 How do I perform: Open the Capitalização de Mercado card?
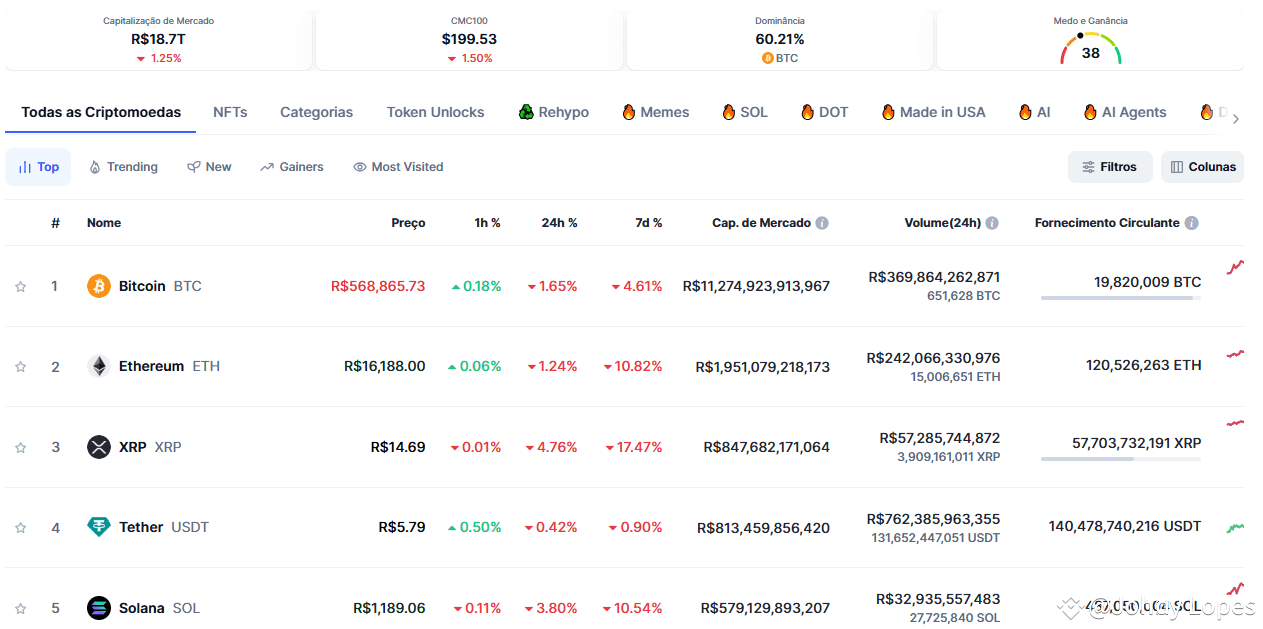(158, 40)
